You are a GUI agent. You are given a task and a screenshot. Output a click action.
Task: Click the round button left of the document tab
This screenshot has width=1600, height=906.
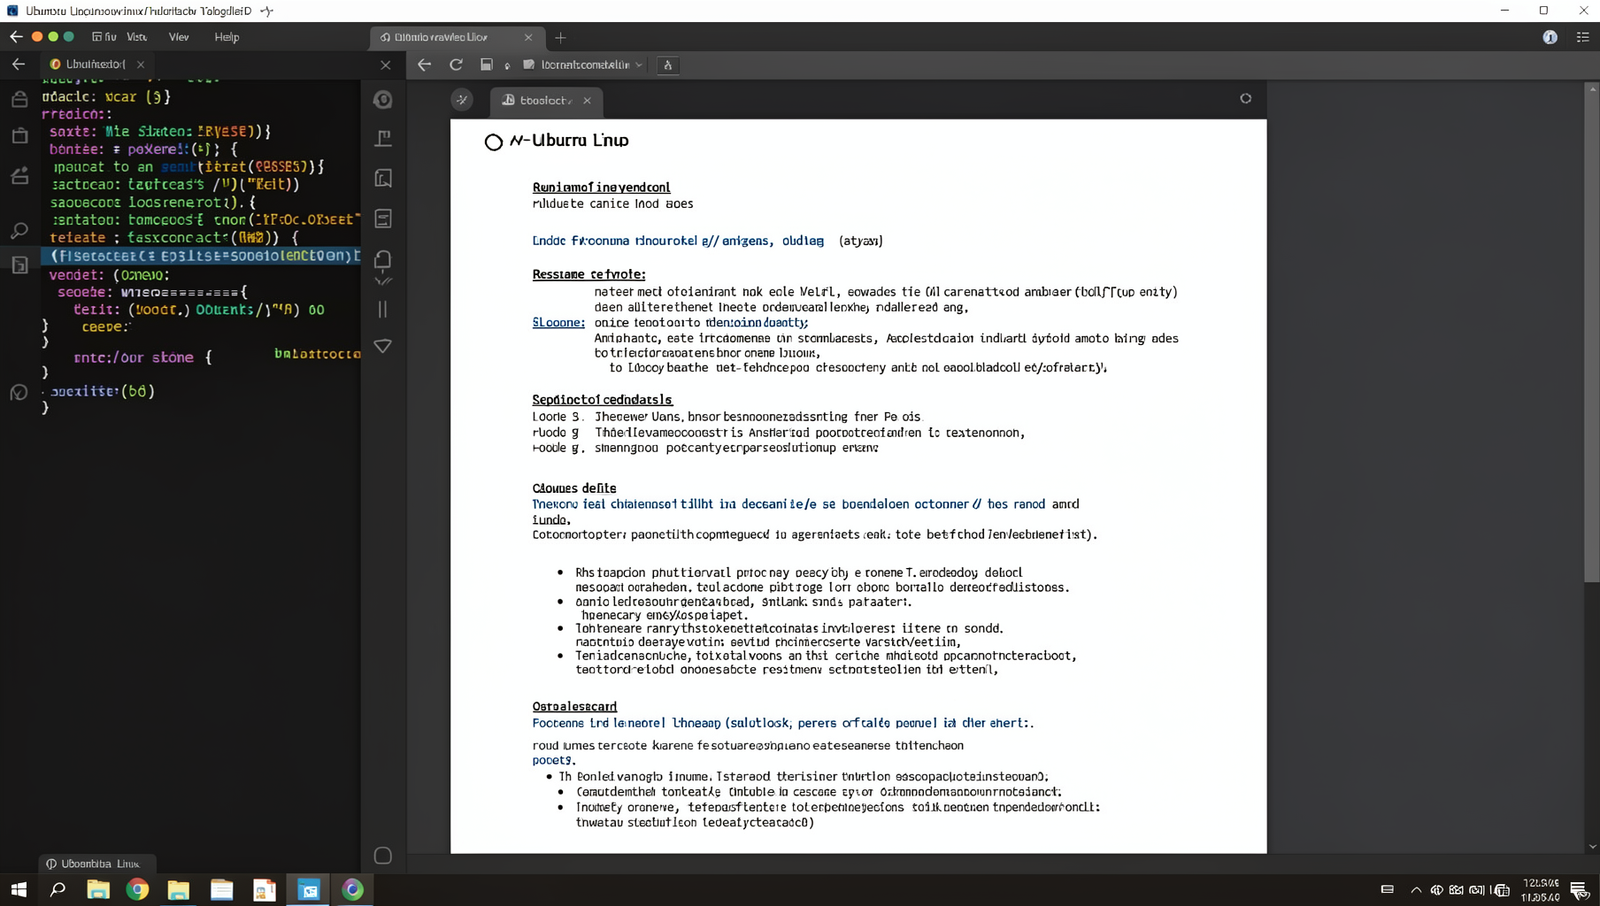tap(462, 99)
